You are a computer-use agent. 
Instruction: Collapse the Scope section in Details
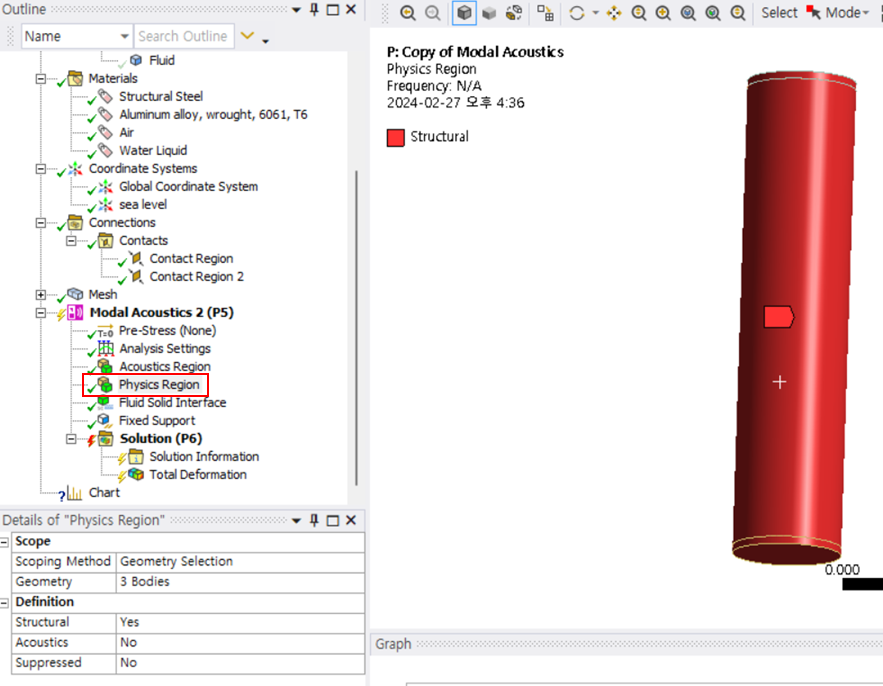point(6,541)
